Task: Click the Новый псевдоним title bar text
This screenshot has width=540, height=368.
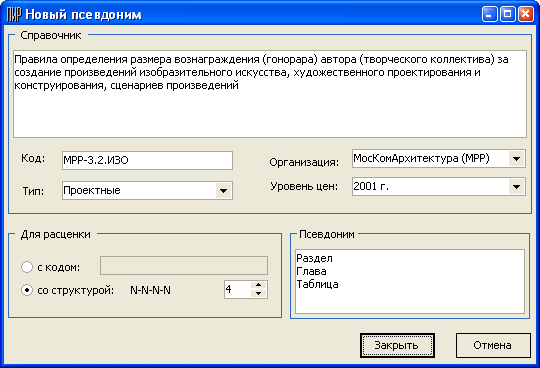Action: coord(83,15)
